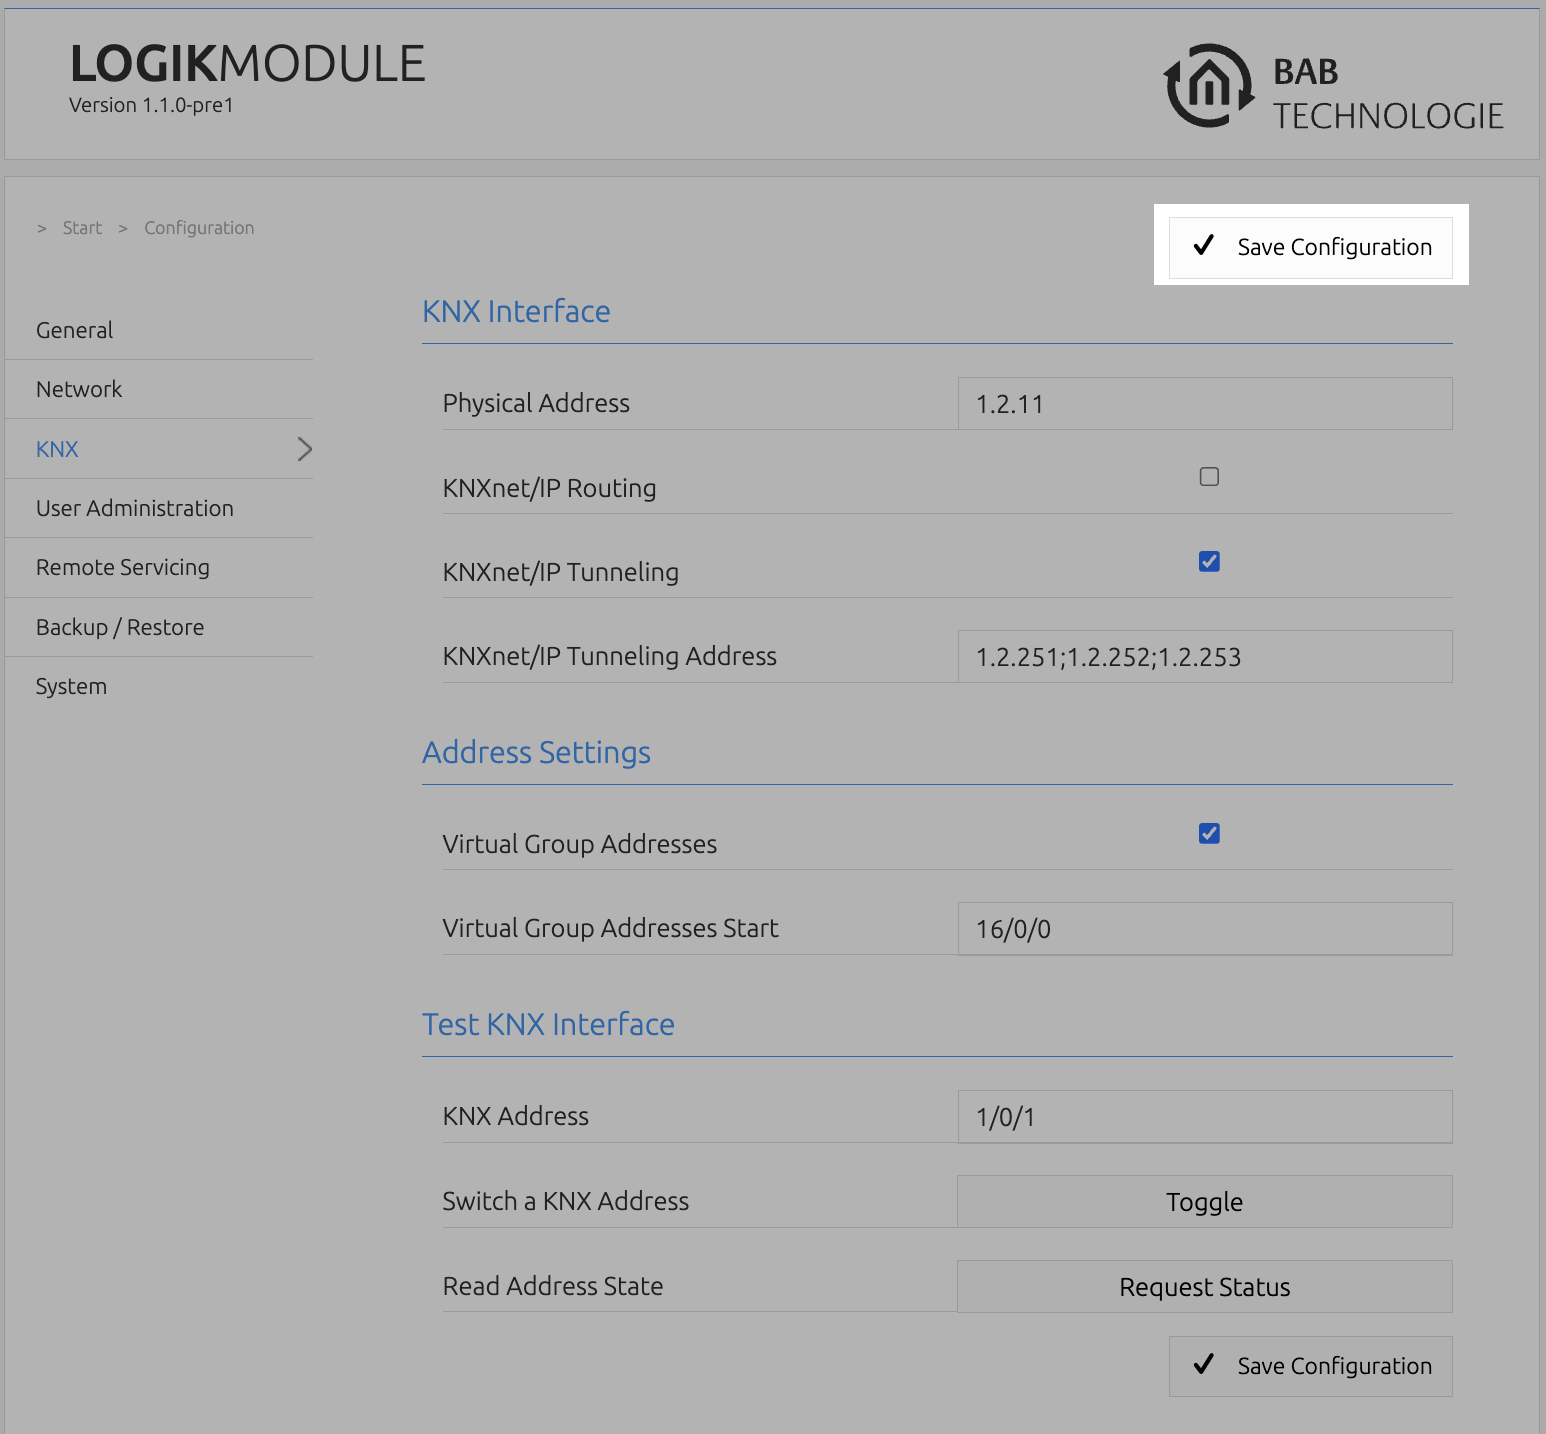Image resolution: width=1546 pixels, height=1434 pixels.
Task: Click the top Save Configuration button
Action: pyautogui.click(x=1311, y=246)
